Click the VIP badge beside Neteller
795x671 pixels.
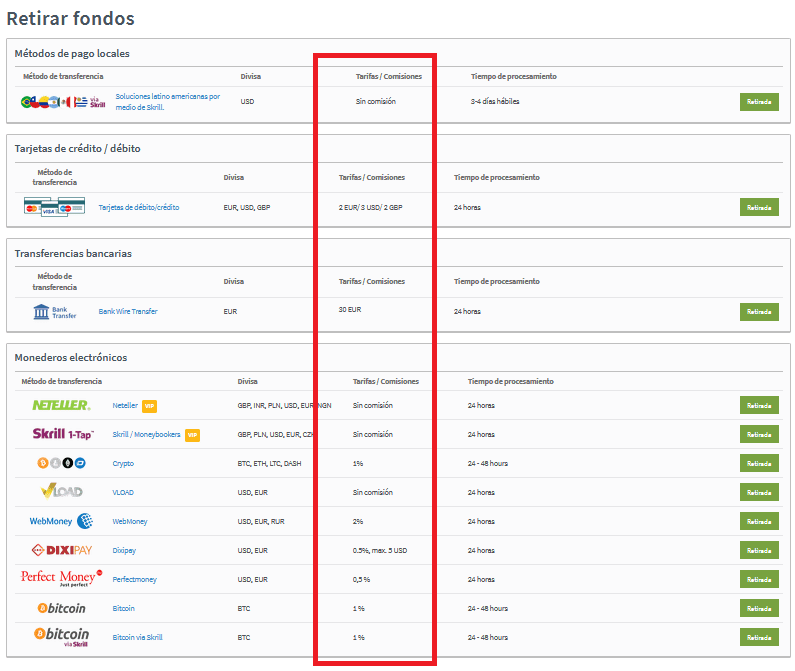(x=149, y=406)
